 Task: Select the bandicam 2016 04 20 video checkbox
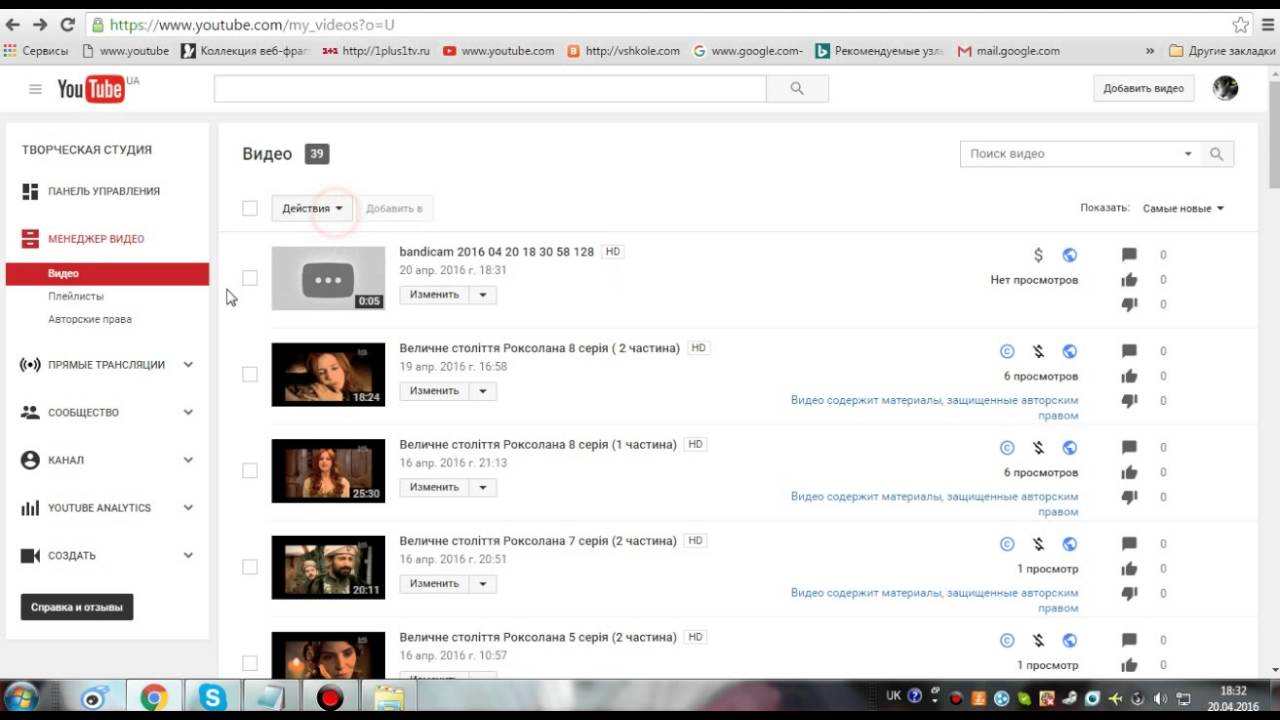[250, 278]
